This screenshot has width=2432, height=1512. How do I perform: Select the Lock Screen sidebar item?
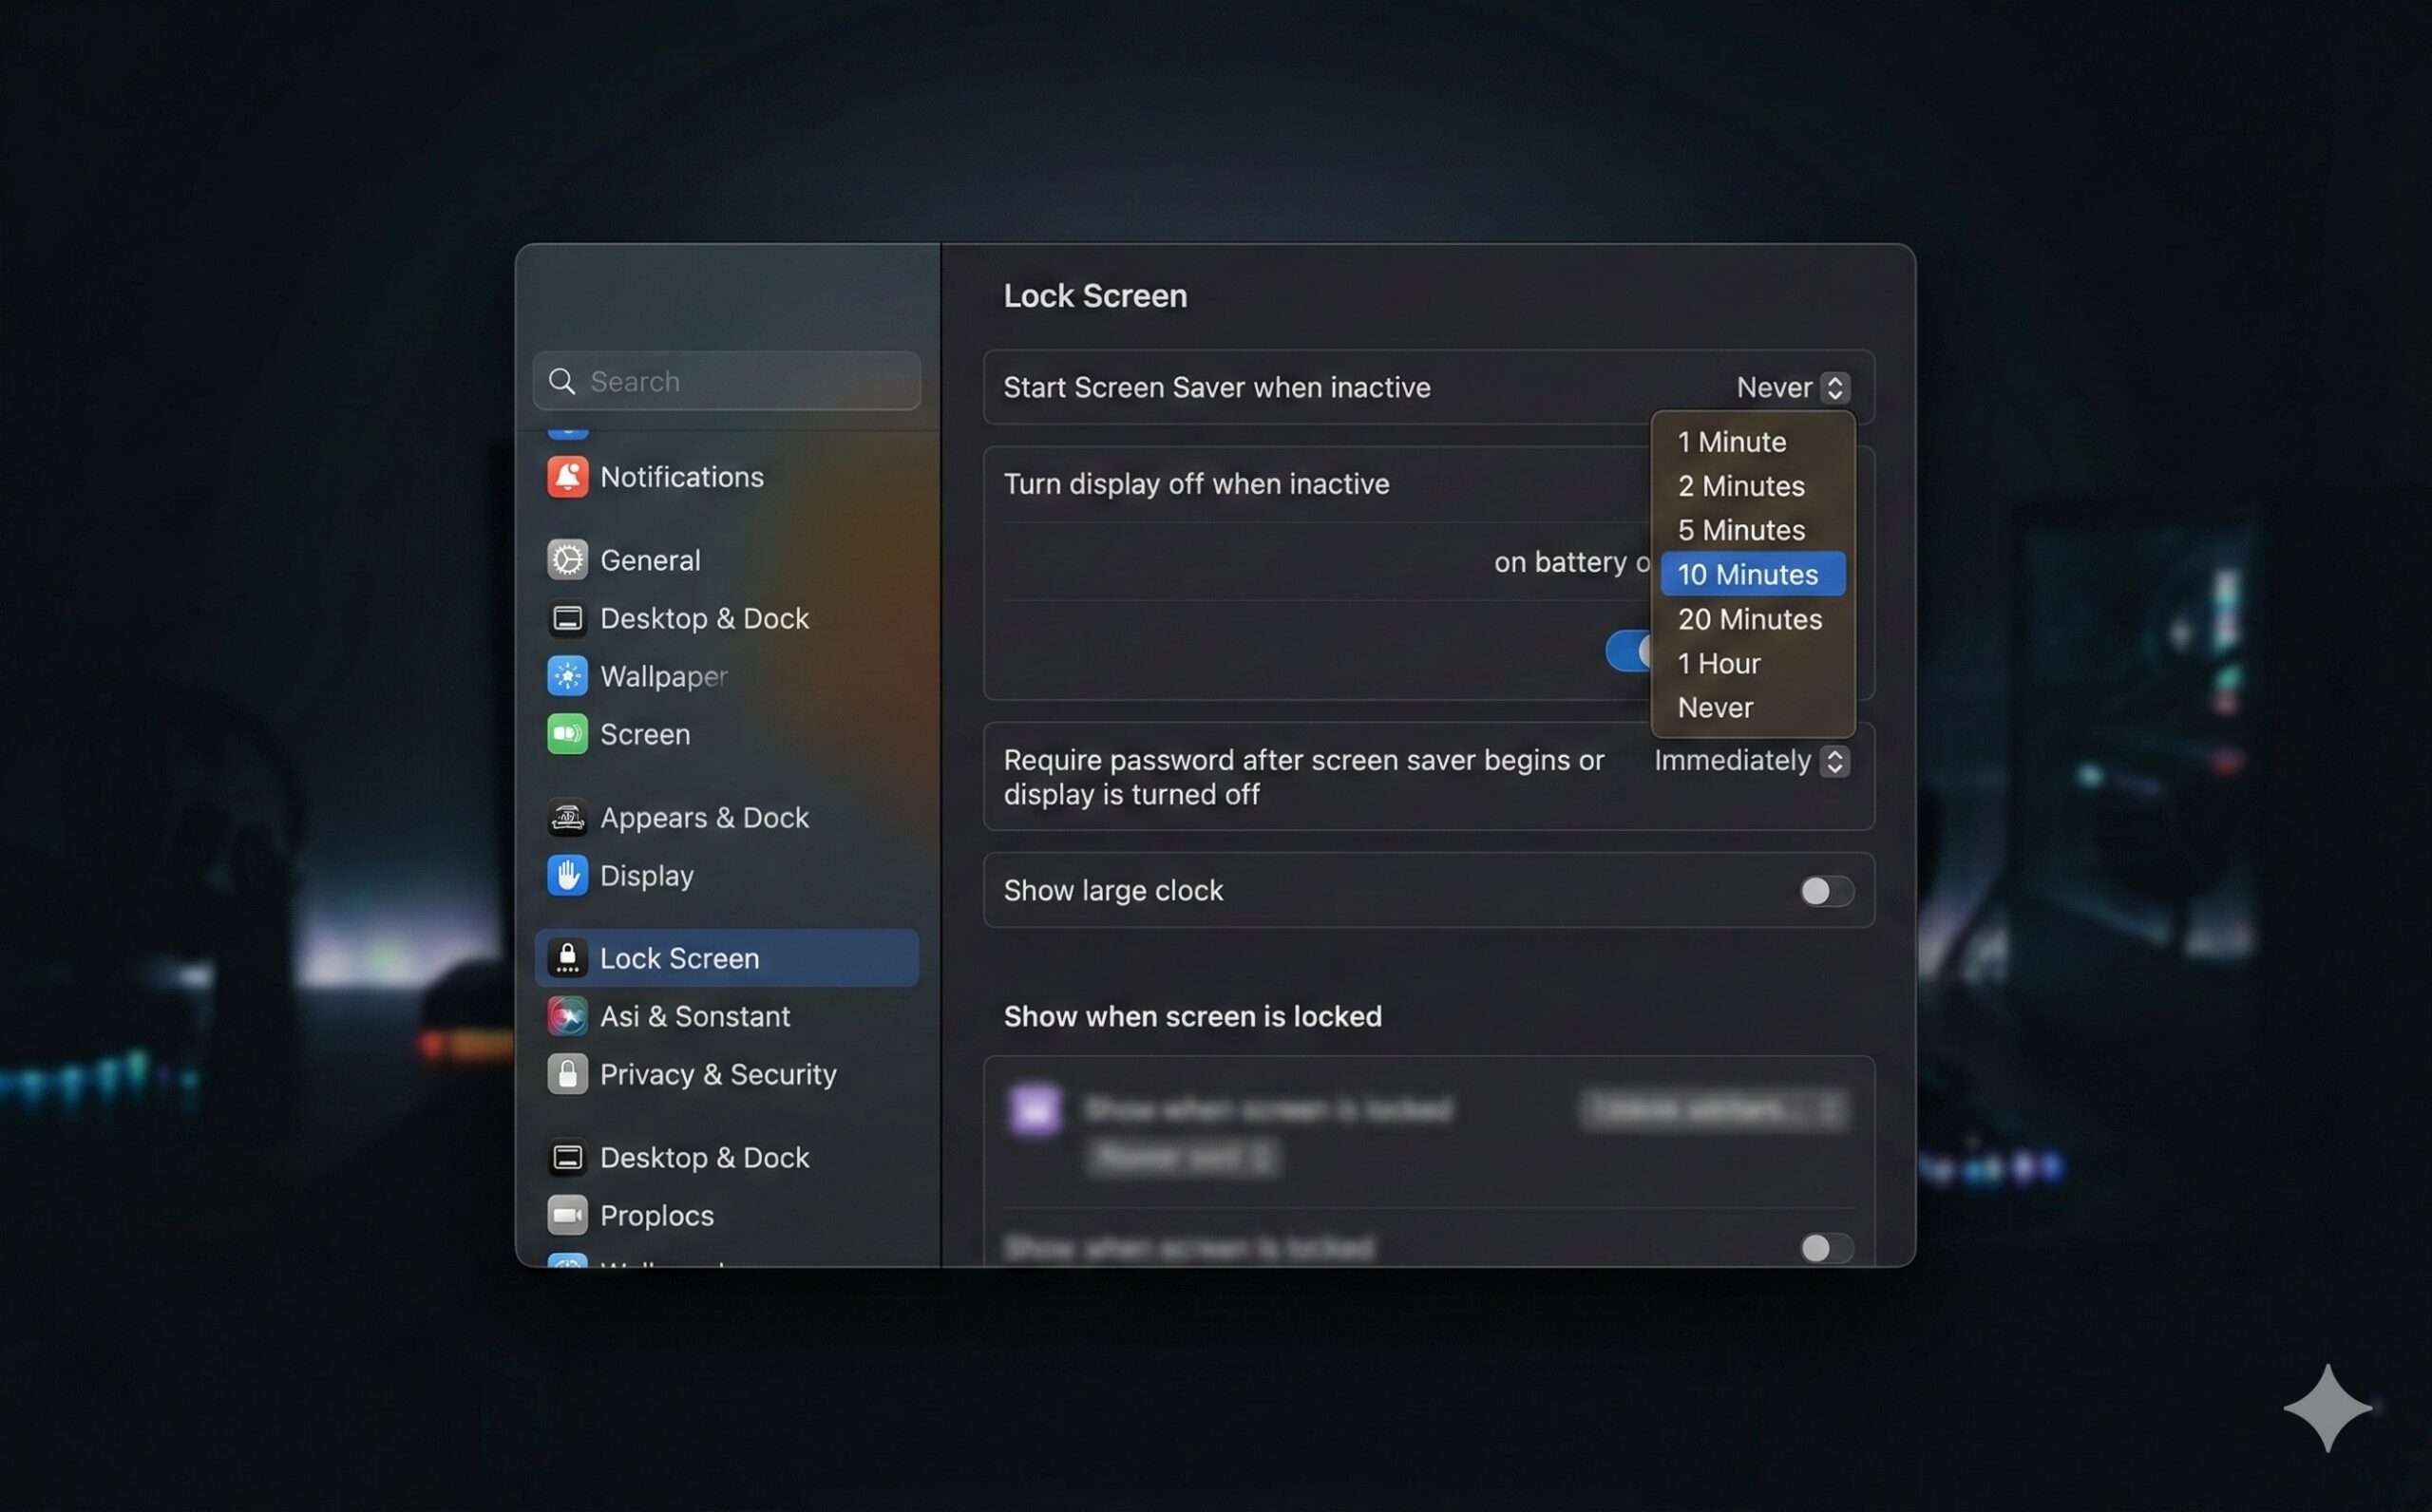(726, 958)
